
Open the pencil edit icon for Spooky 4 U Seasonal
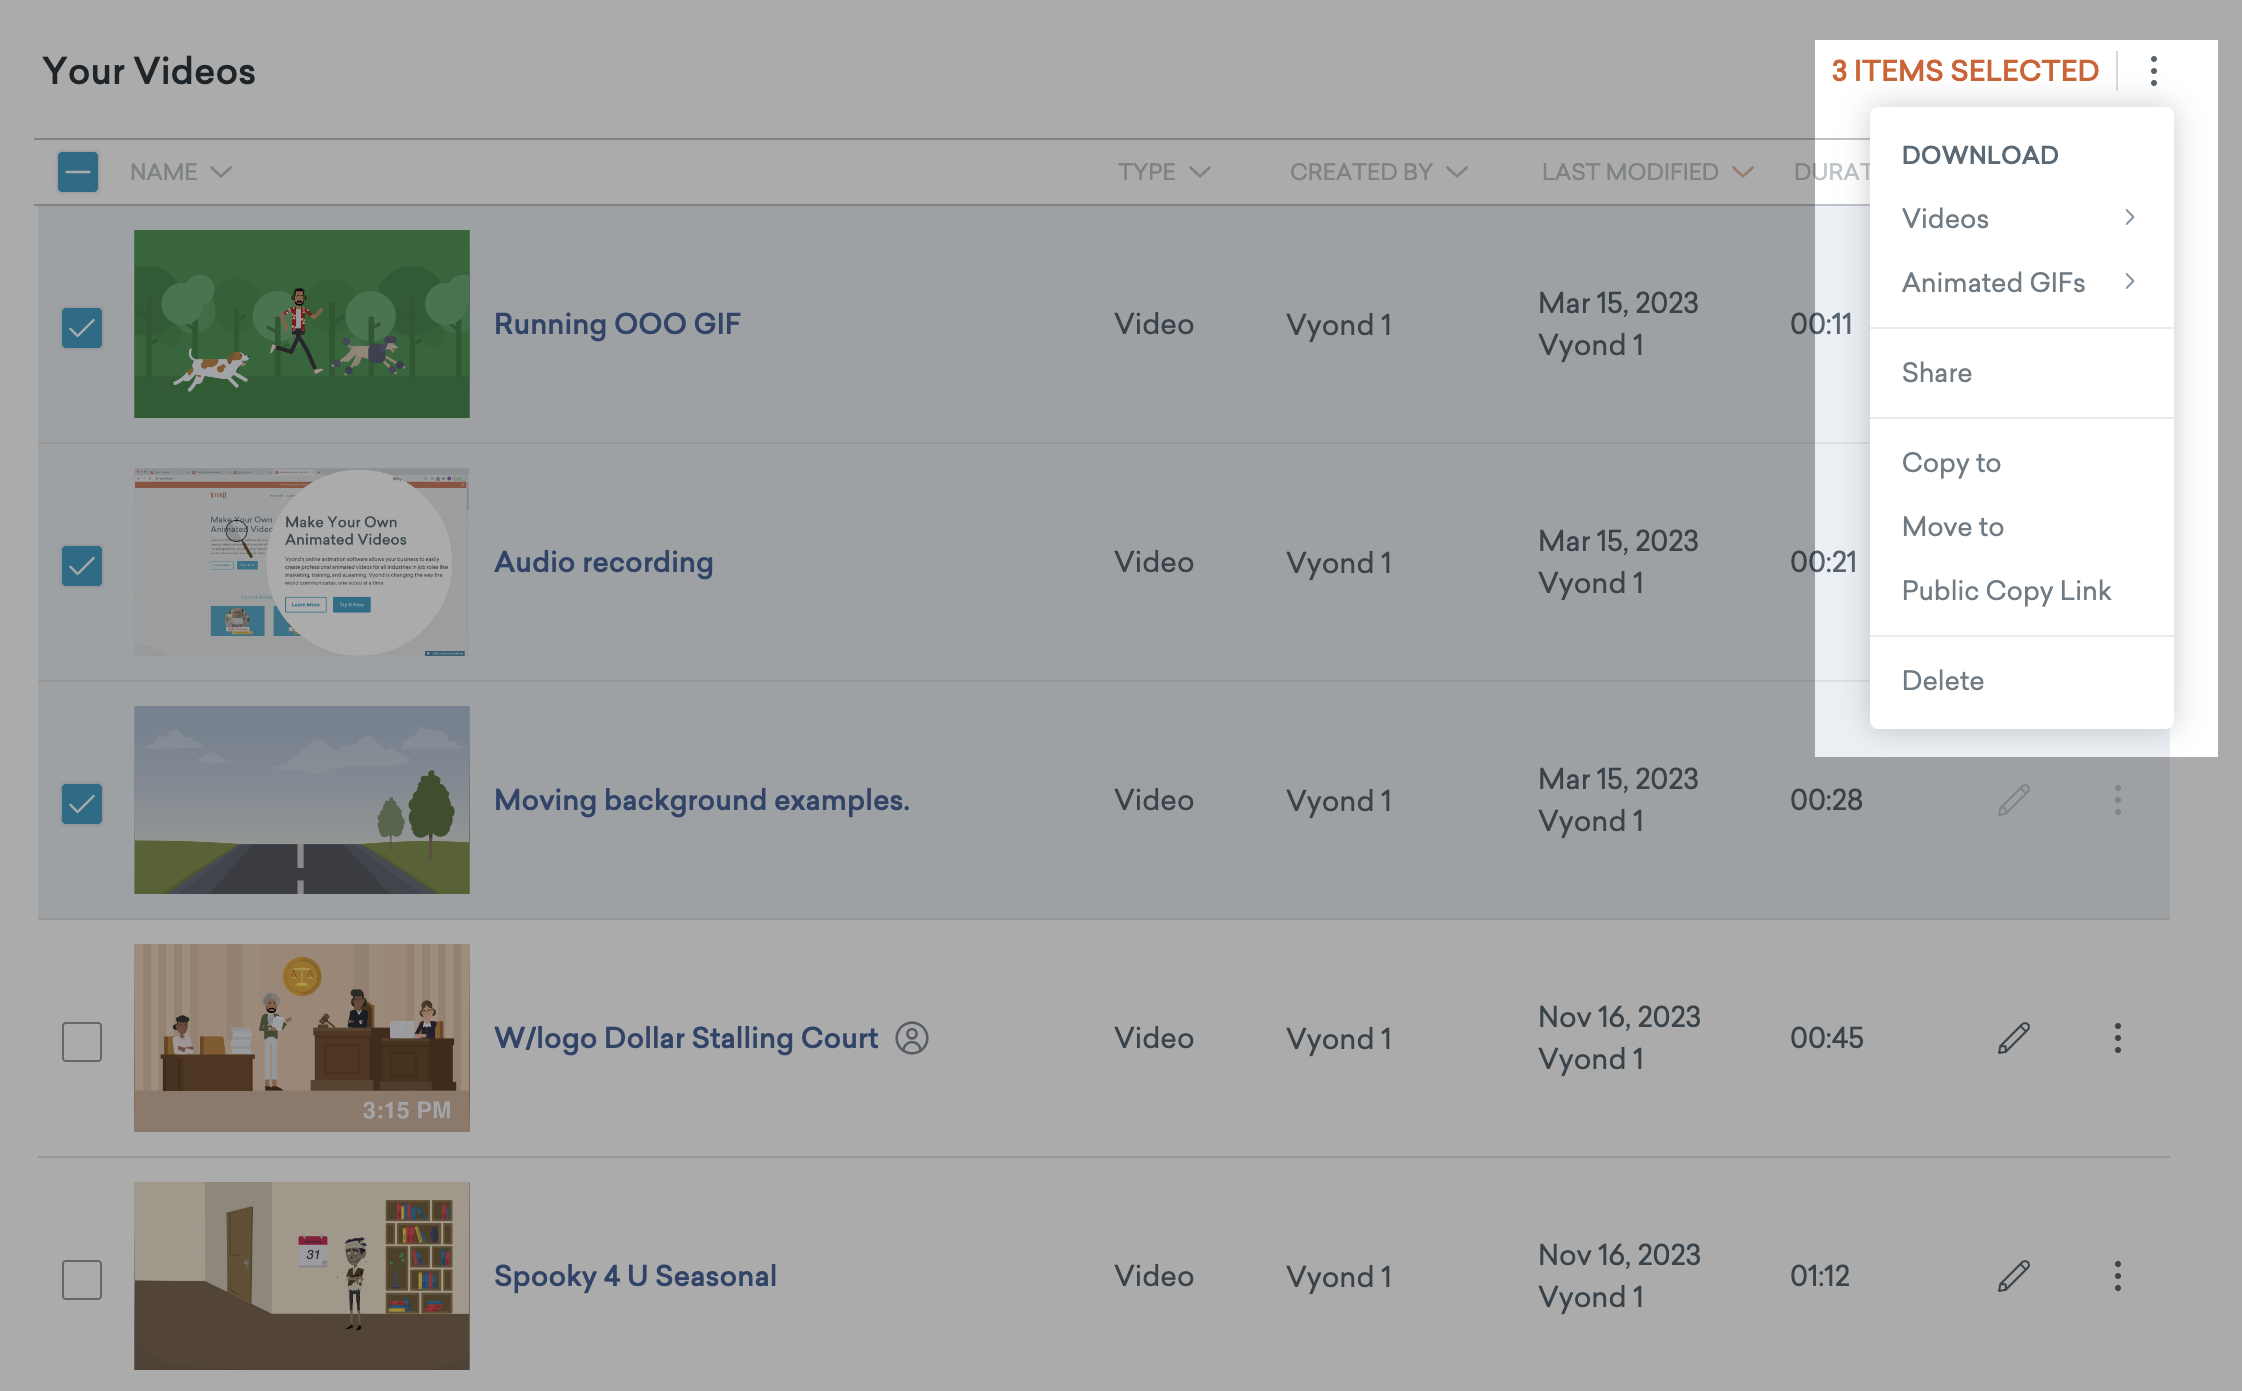tap(2013, 1276)
